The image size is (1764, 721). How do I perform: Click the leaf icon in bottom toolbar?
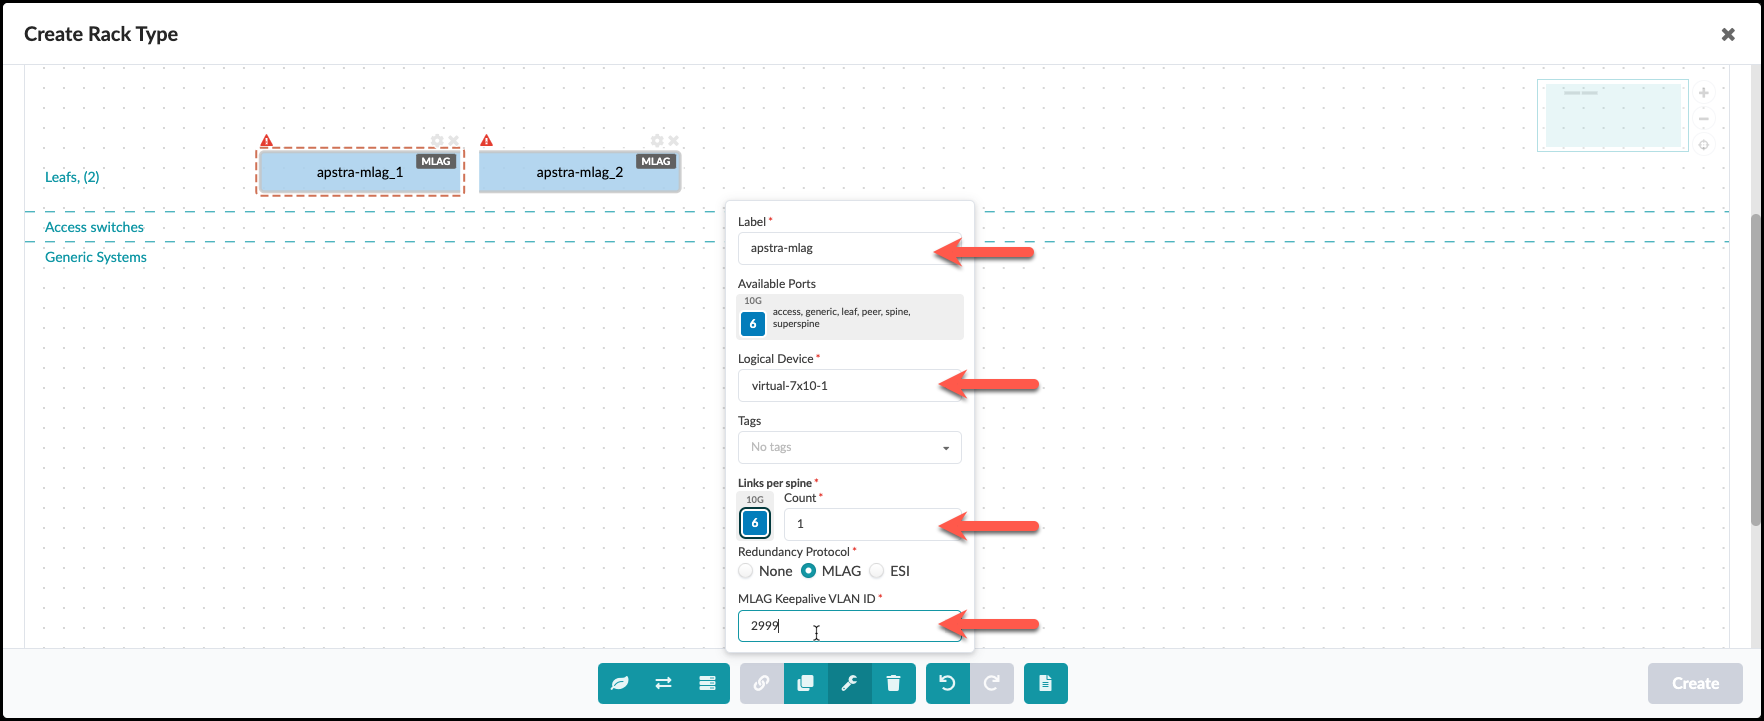pyautogui.click(x=620, y=684)
